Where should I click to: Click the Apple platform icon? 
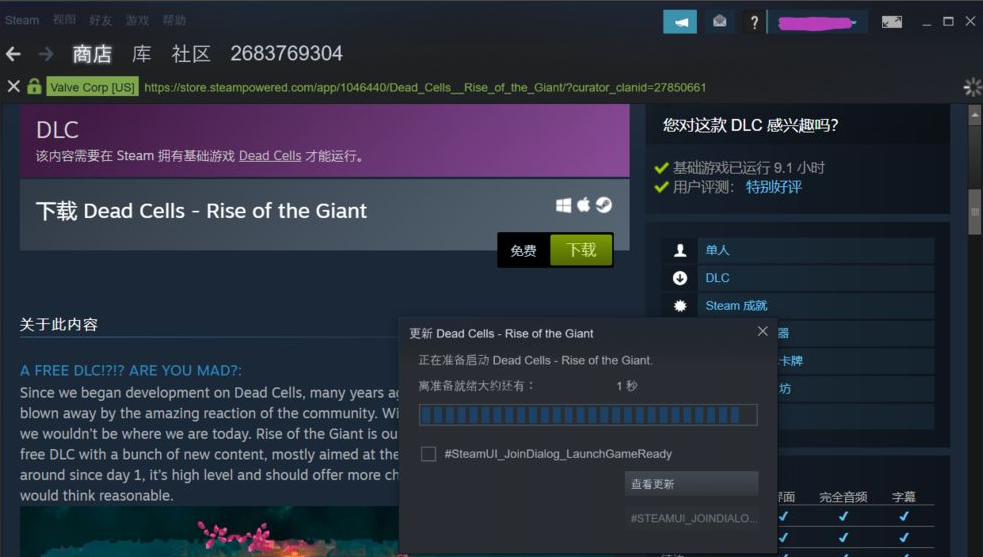click(x=584, y=204)
